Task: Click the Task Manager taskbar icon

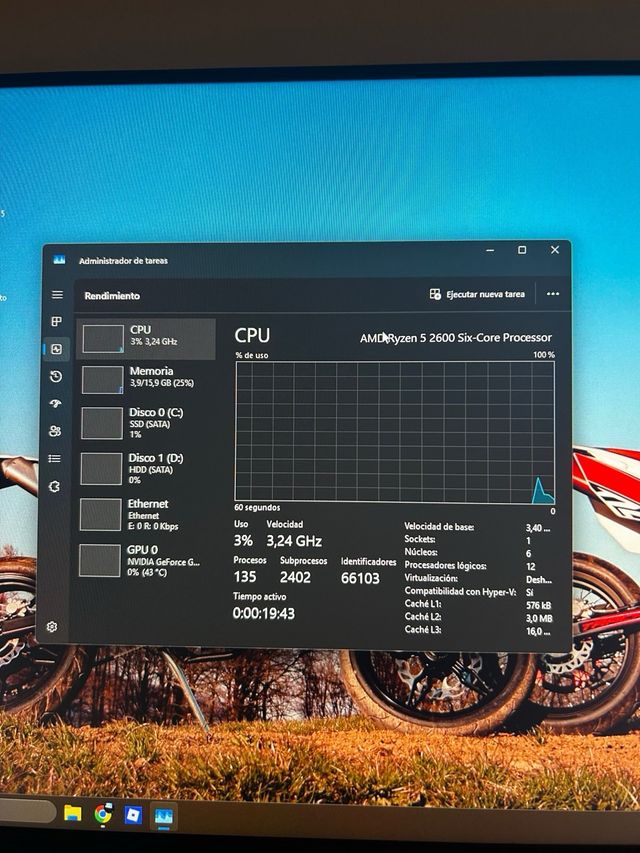Action: click(163, 816)
